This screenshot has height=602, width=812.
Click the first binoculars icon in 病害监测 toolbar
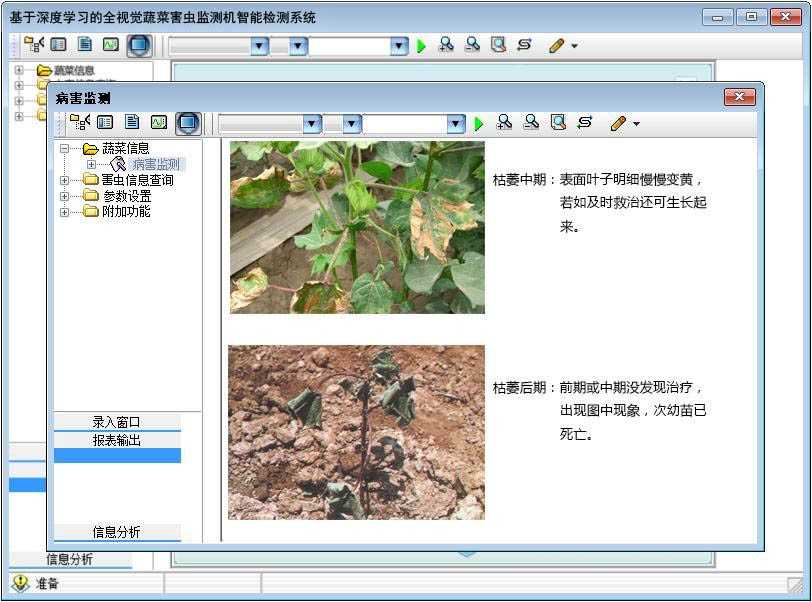tap(505, 122)
